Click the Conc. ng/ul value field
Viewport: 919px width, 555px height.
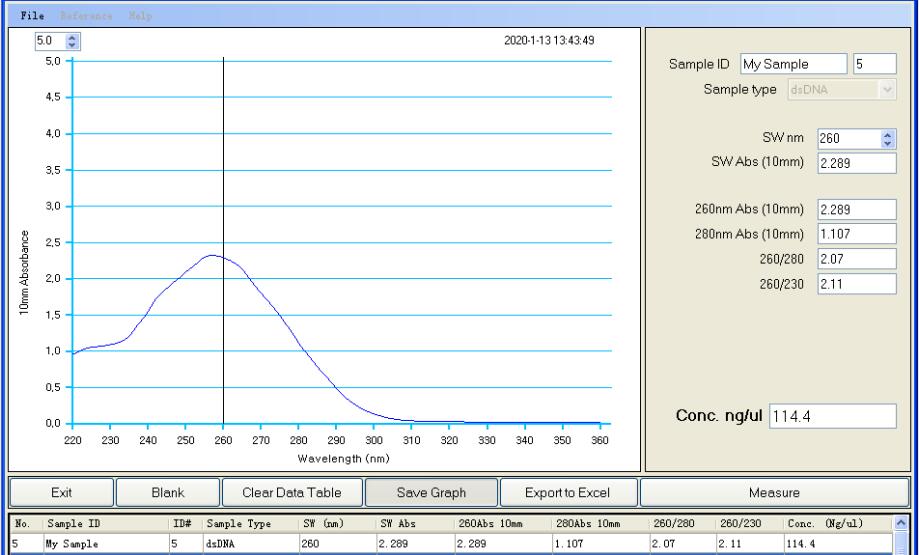click(x=833, y=416)
